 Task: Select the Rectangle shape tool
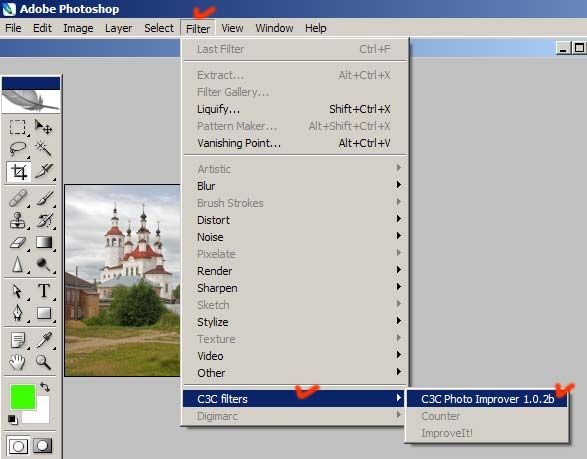[43, 313]
